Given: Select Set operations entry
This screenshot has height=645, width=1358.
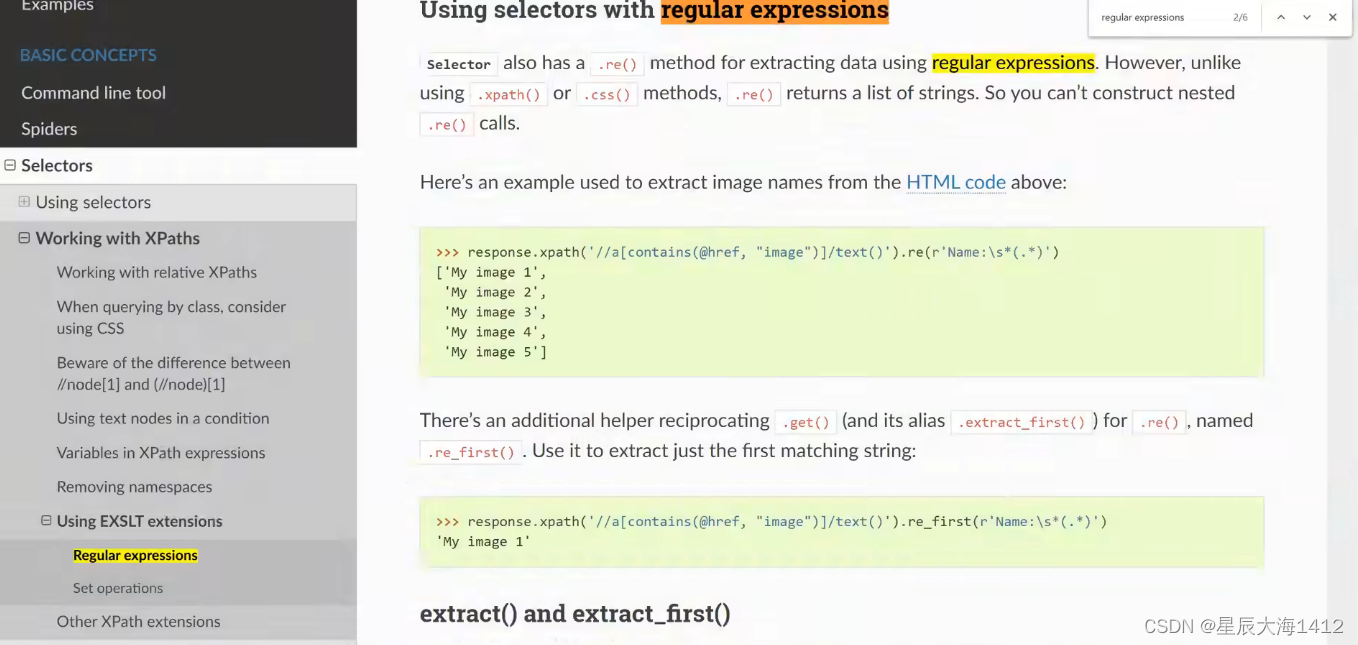Looking at the screenshot, I should point(118,588).
